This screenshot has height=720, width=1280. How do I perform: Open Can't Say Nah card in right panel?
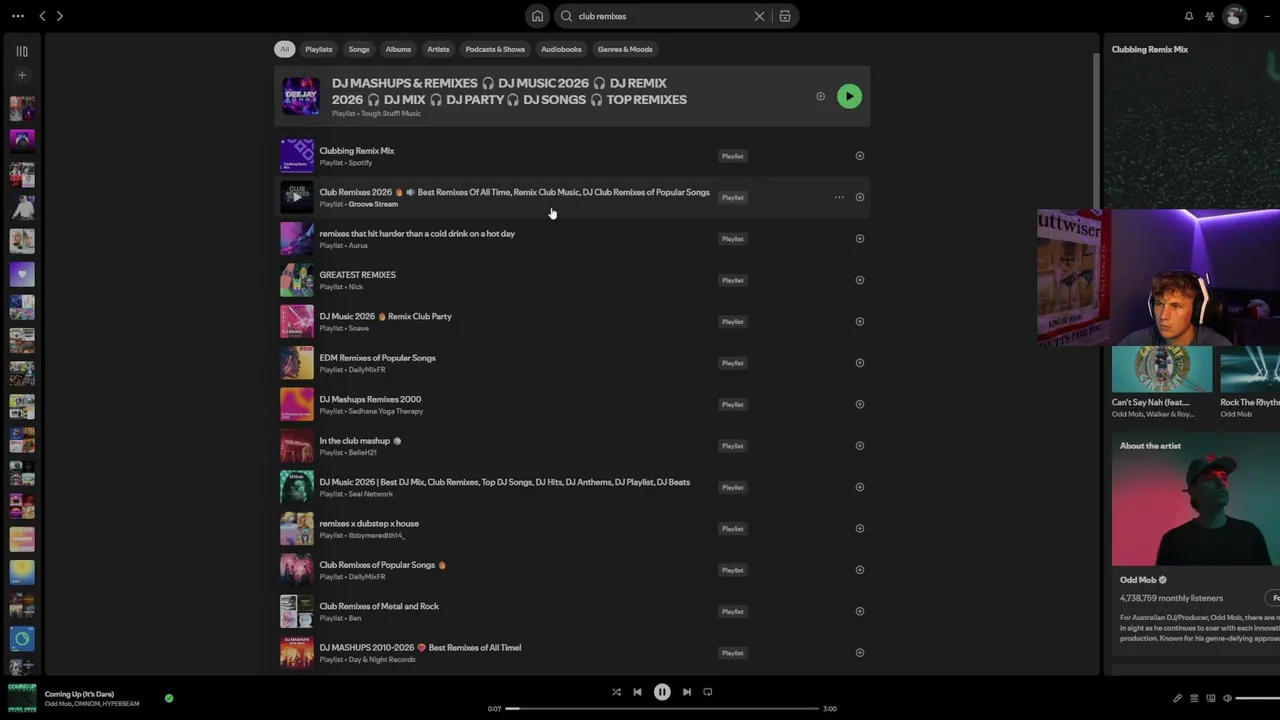(1162, 381)
